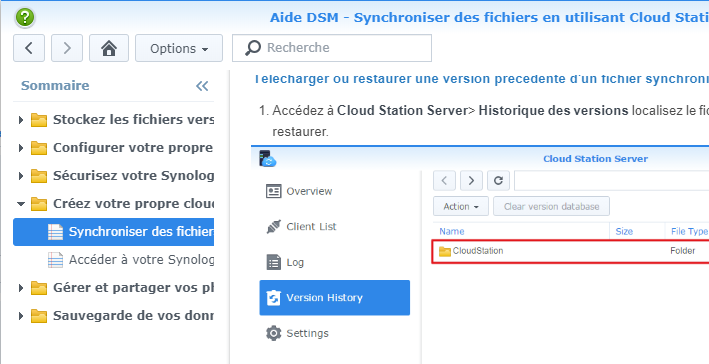This screenshot has height=364, width=709.
Task: Select the CloudStation folder row
Action: click(x=571, y=251)
